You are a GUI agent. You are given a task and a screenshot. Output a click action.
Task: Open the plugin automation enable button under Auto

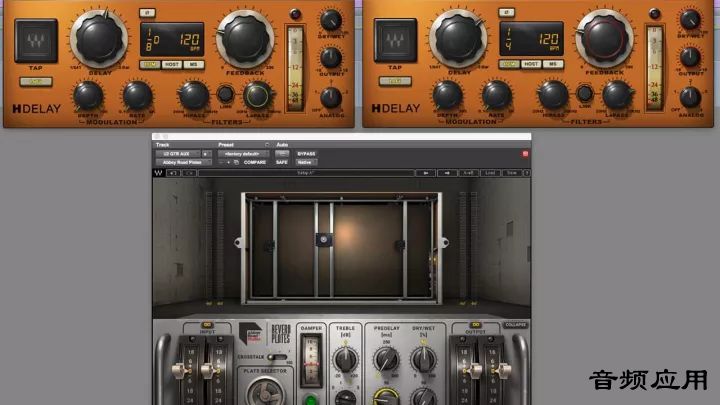pos(282,154)
